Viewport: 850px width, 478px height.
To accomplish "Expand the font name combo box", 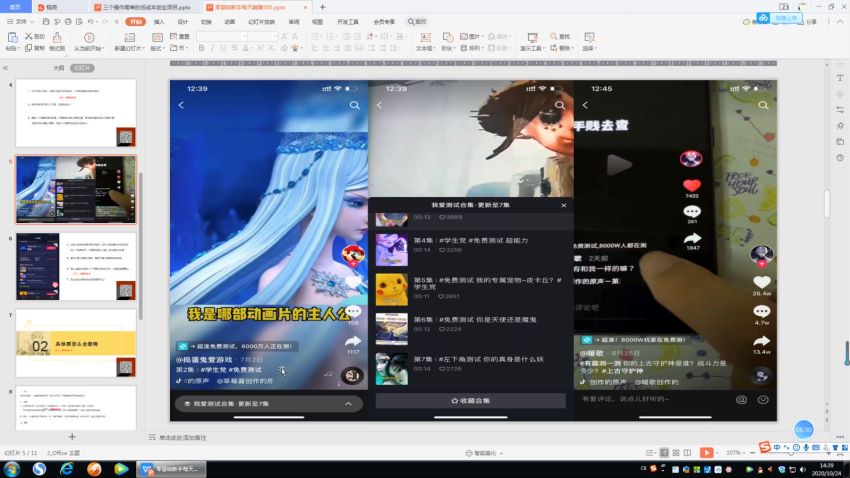I will click(244, 36).
